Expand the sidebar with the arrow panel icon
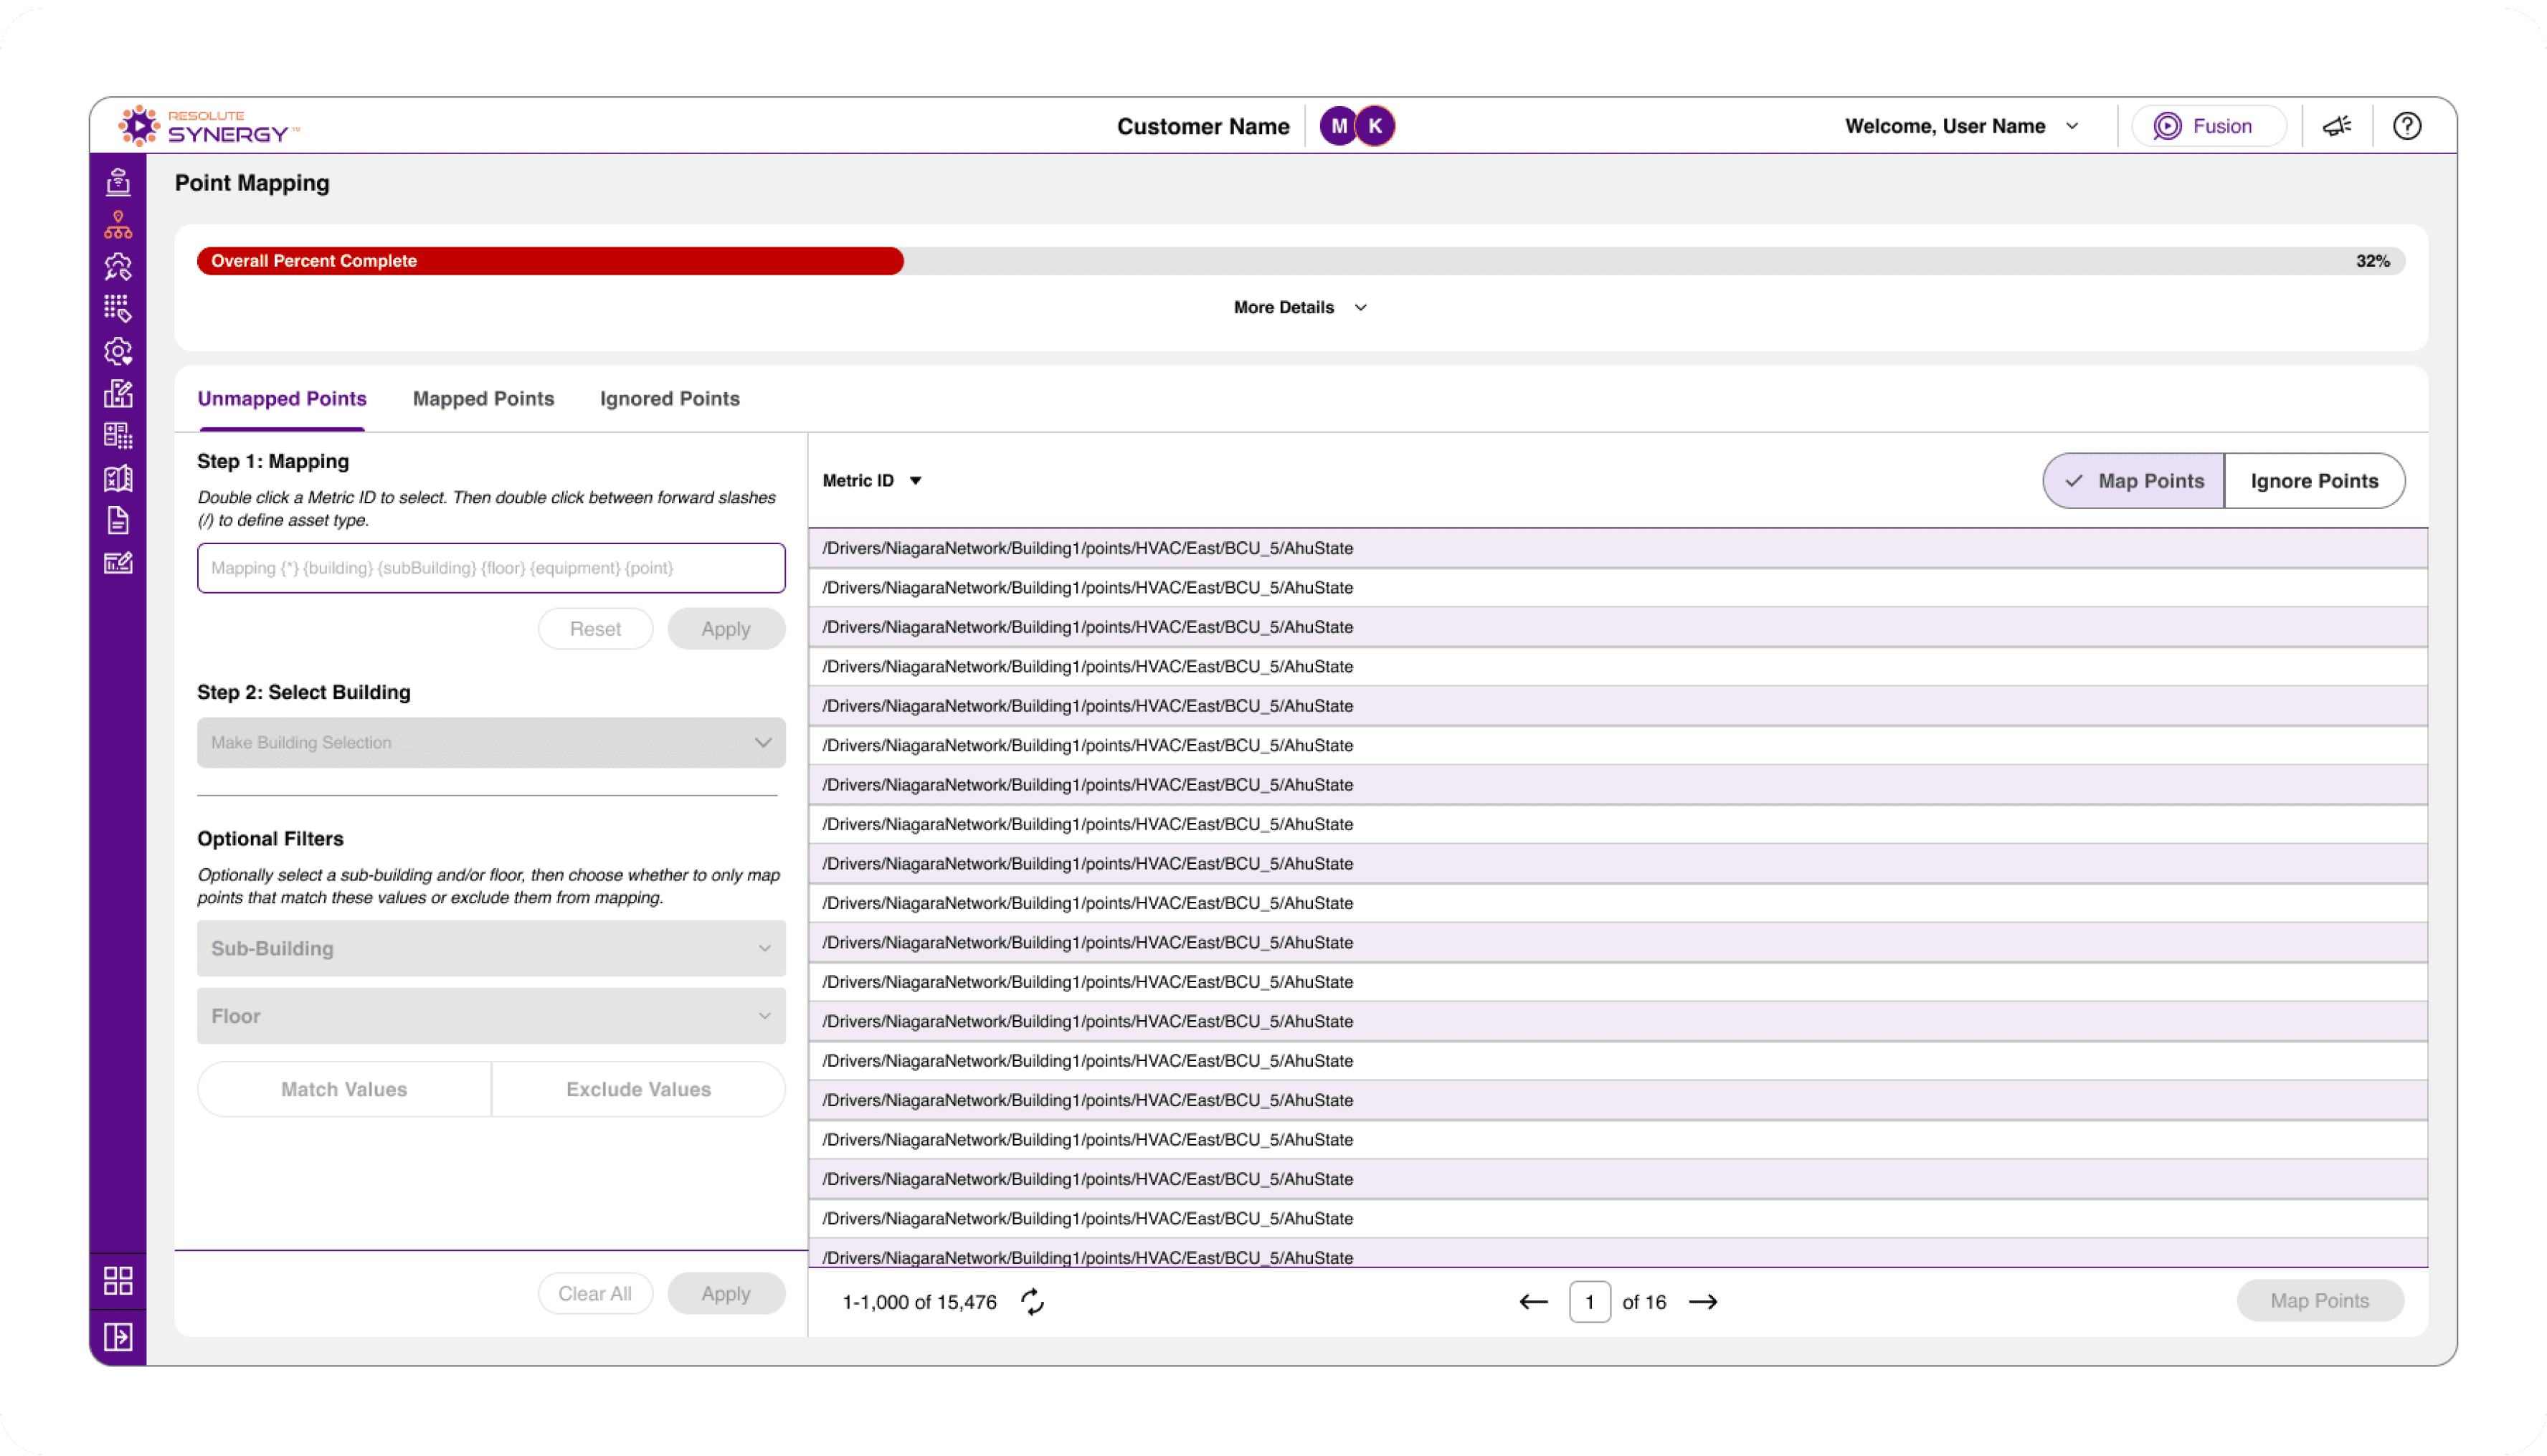Screen dimensions: 2547x1456 coord(118,1337)
